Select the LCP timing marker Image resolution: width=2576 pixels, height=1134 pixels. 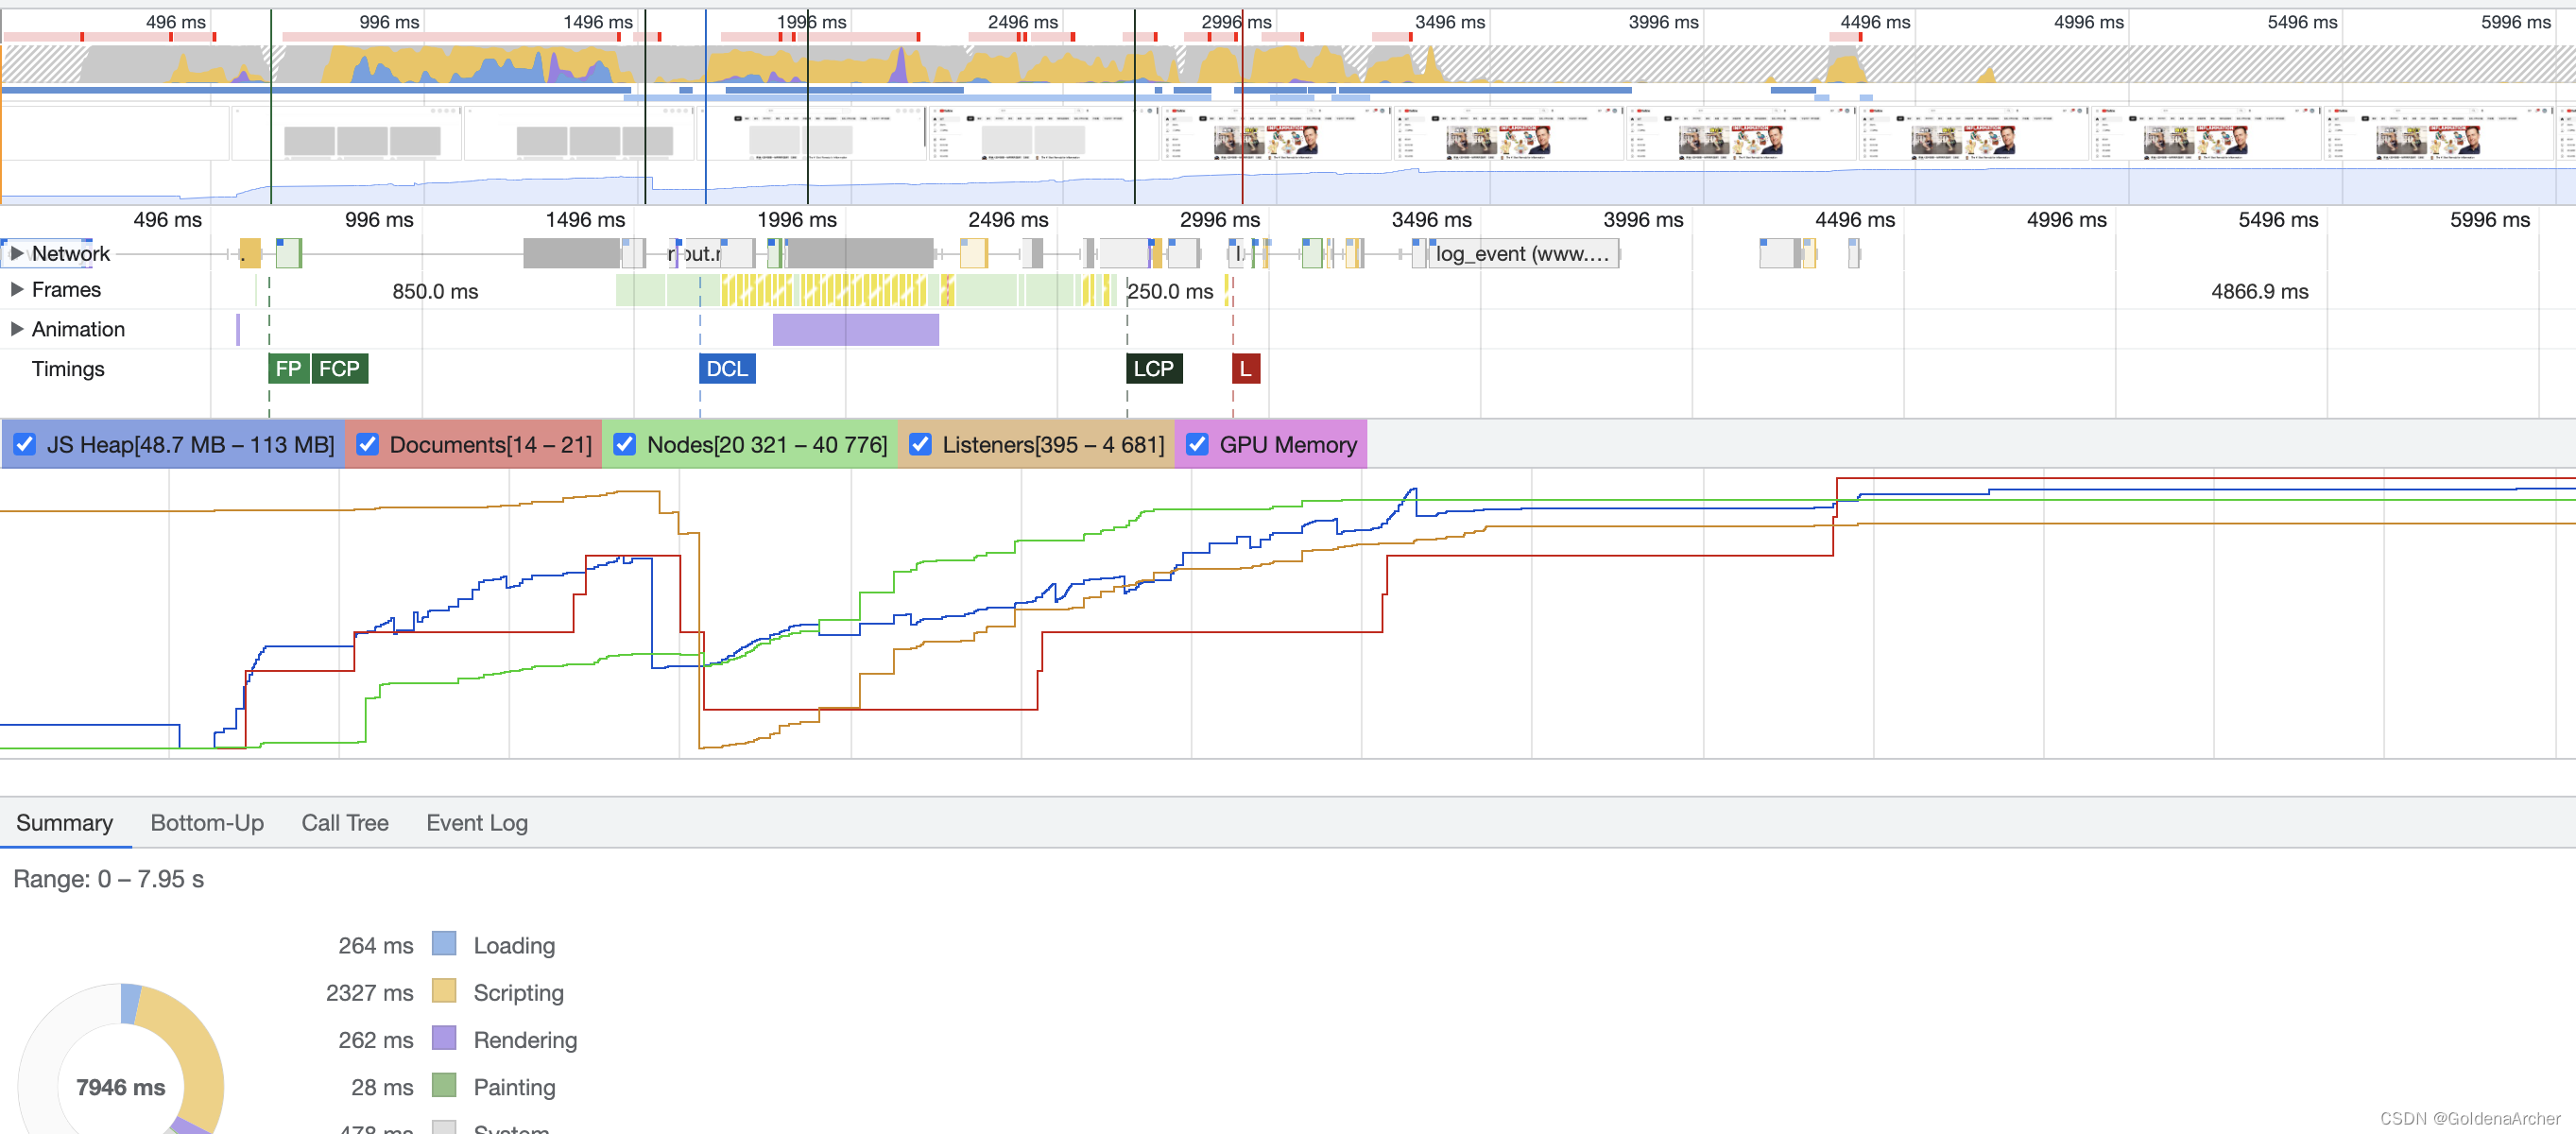(1154, 369)
